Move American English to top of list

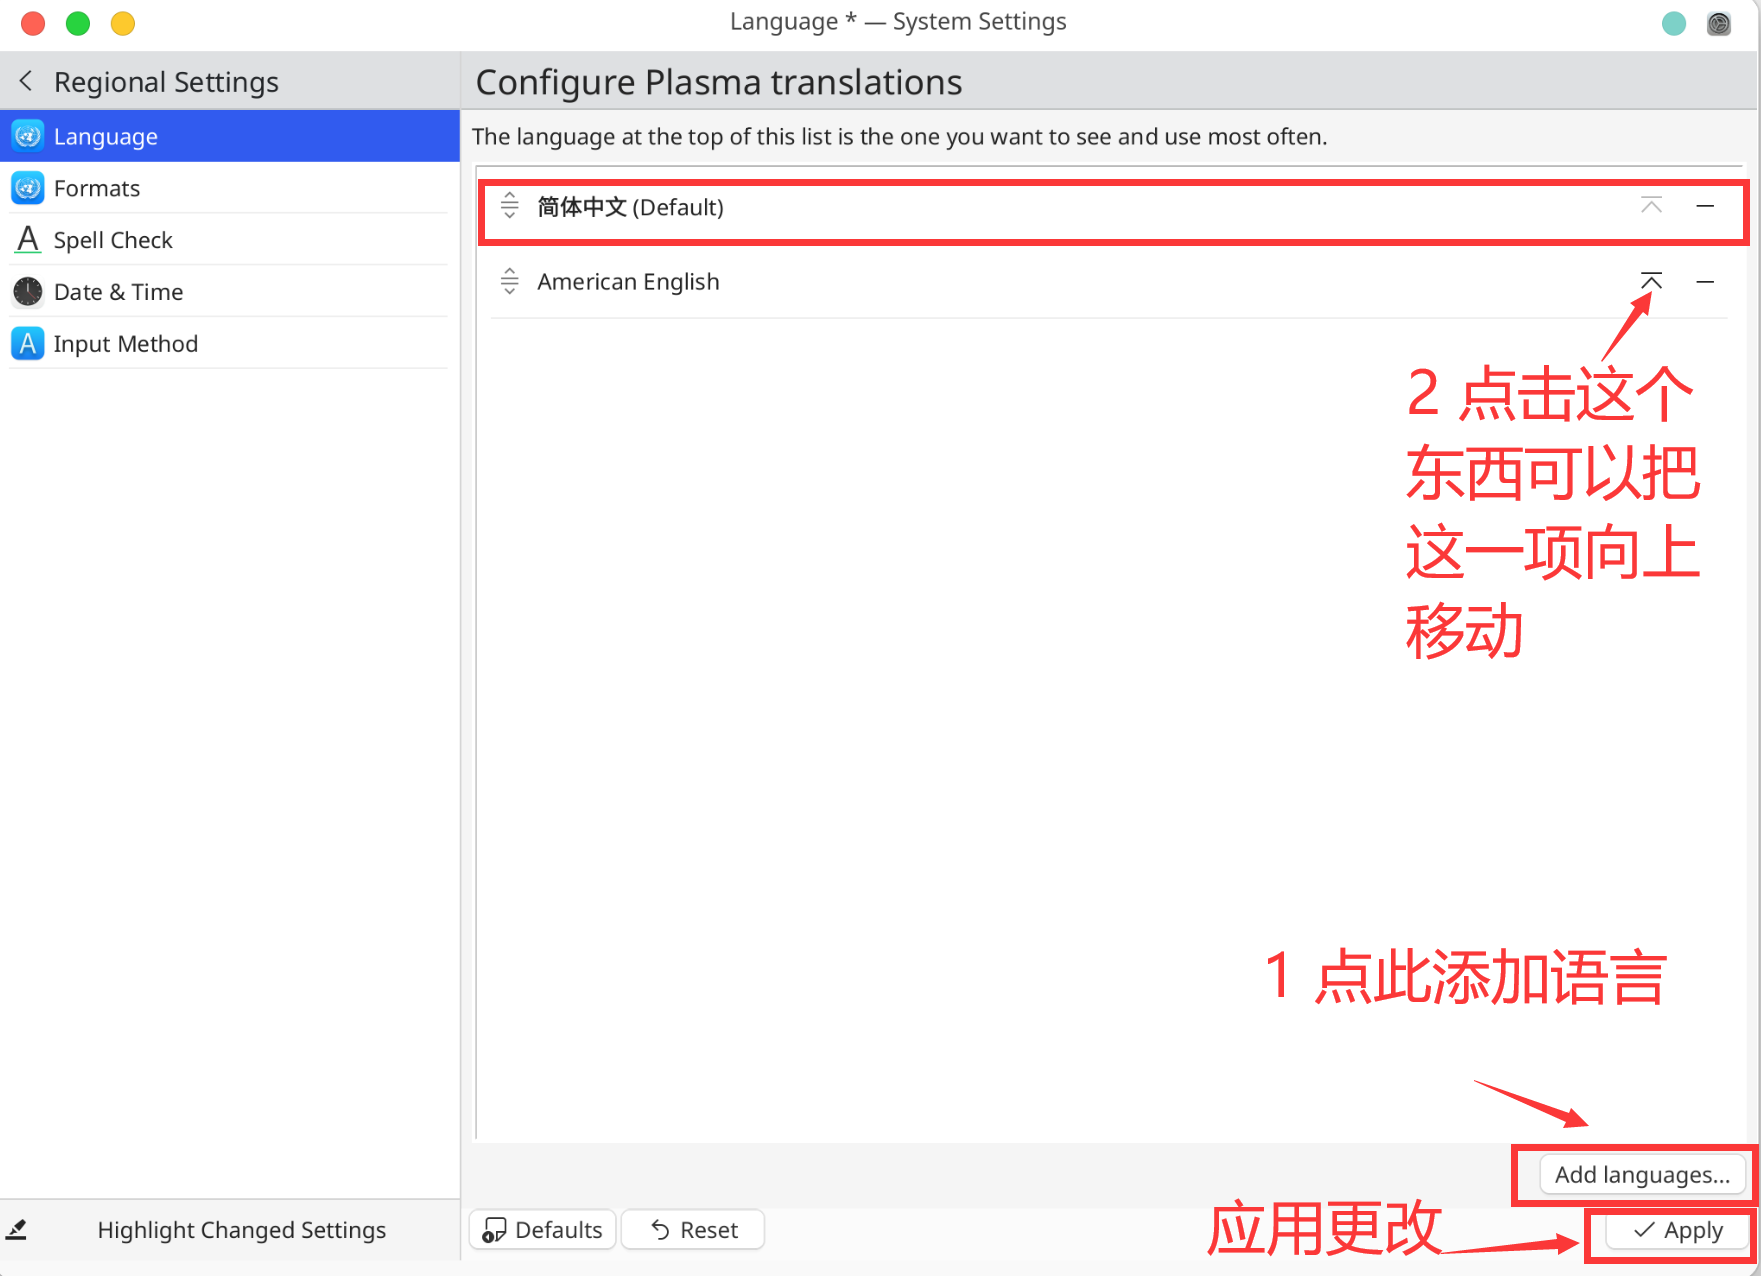pyautogui.click(x=1651, y=281)
